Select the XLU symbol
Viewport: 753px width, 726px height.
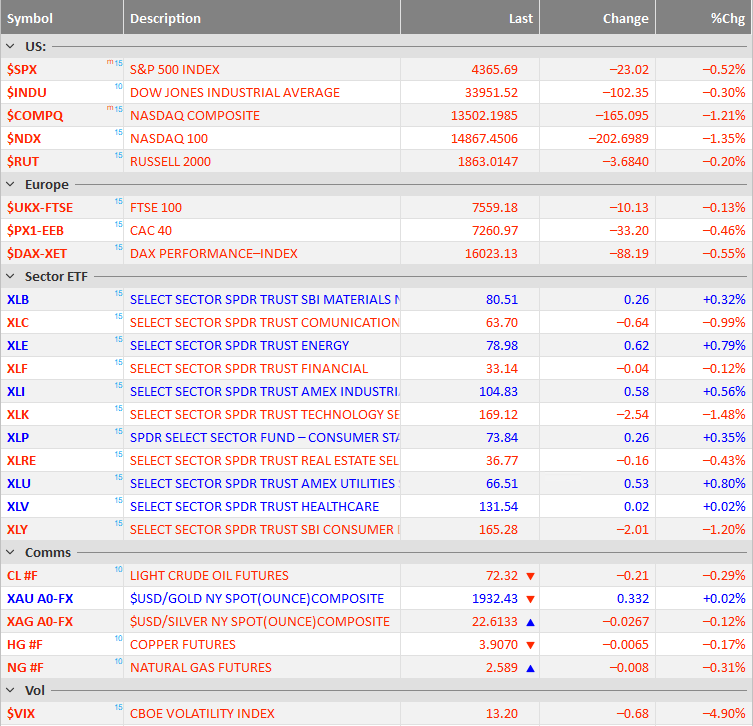pyautogui.click(x=19, y=484)
